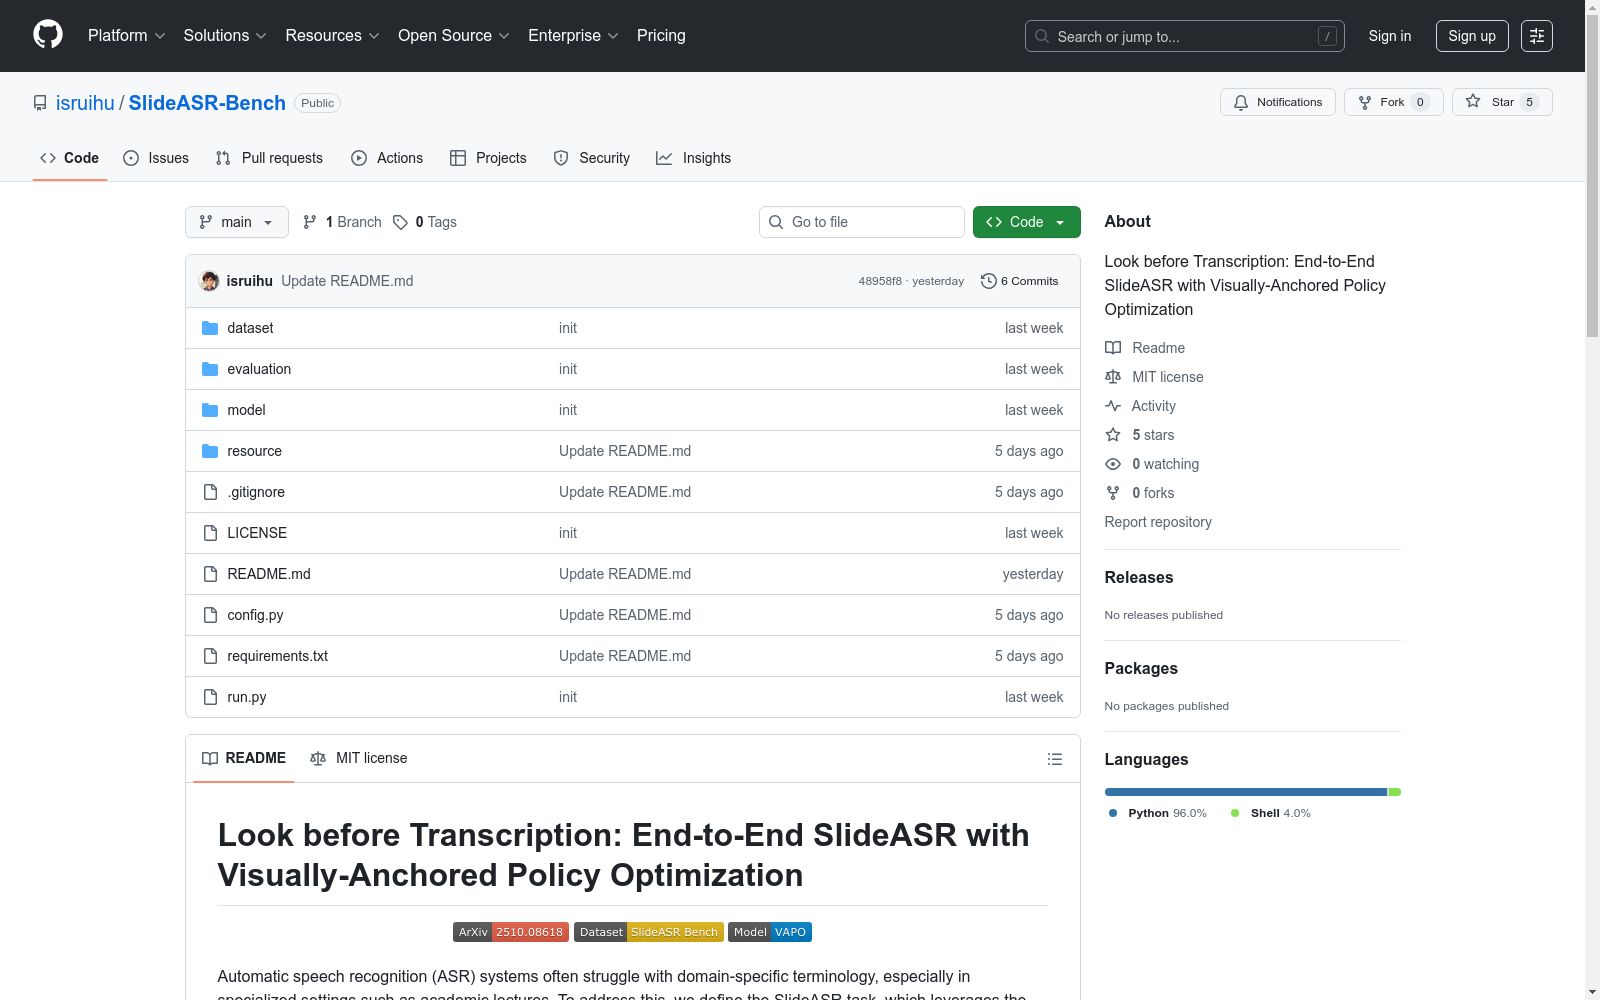Click the Releases heading link
1600x1000 pixels.
[1139, 578]
